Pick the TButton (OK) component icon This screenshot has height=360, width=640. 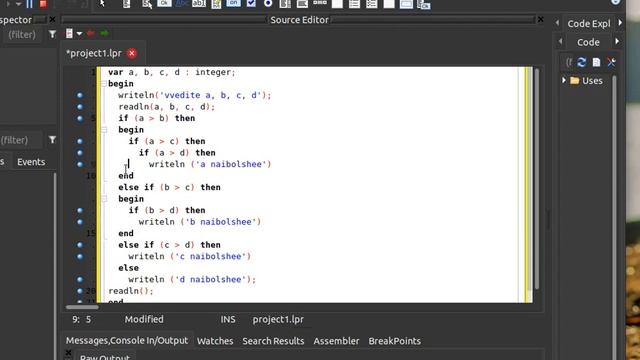tap(164, 4)
